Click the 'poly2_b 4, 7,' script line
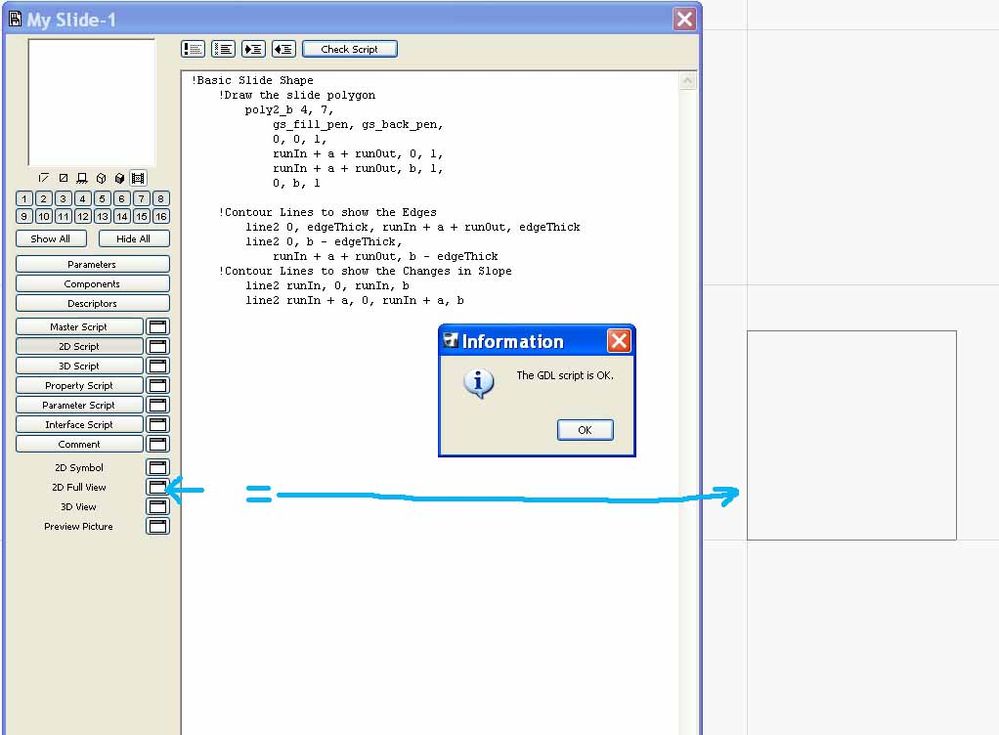Viewport: 999px width, 735px height. [x=289, y=110]
